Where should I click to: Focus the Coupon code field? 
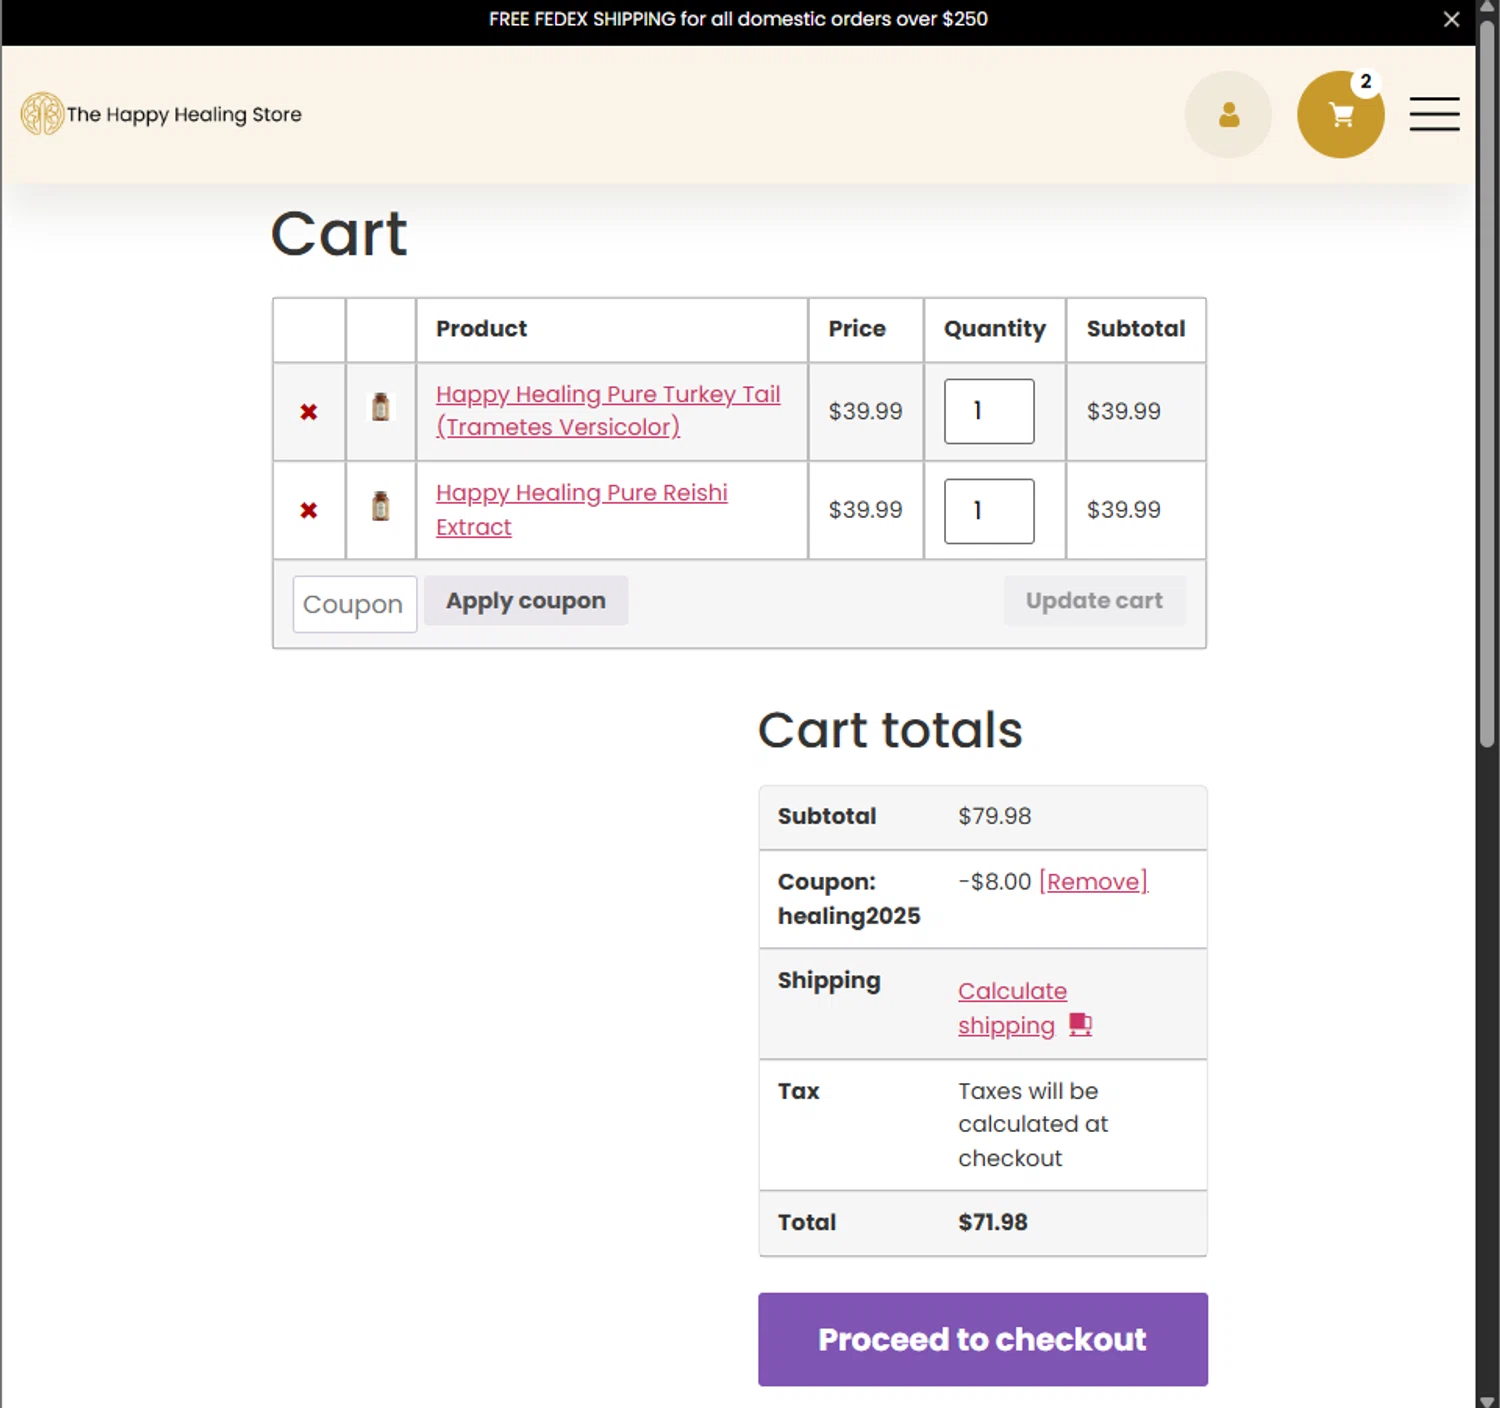click(354, 604)
